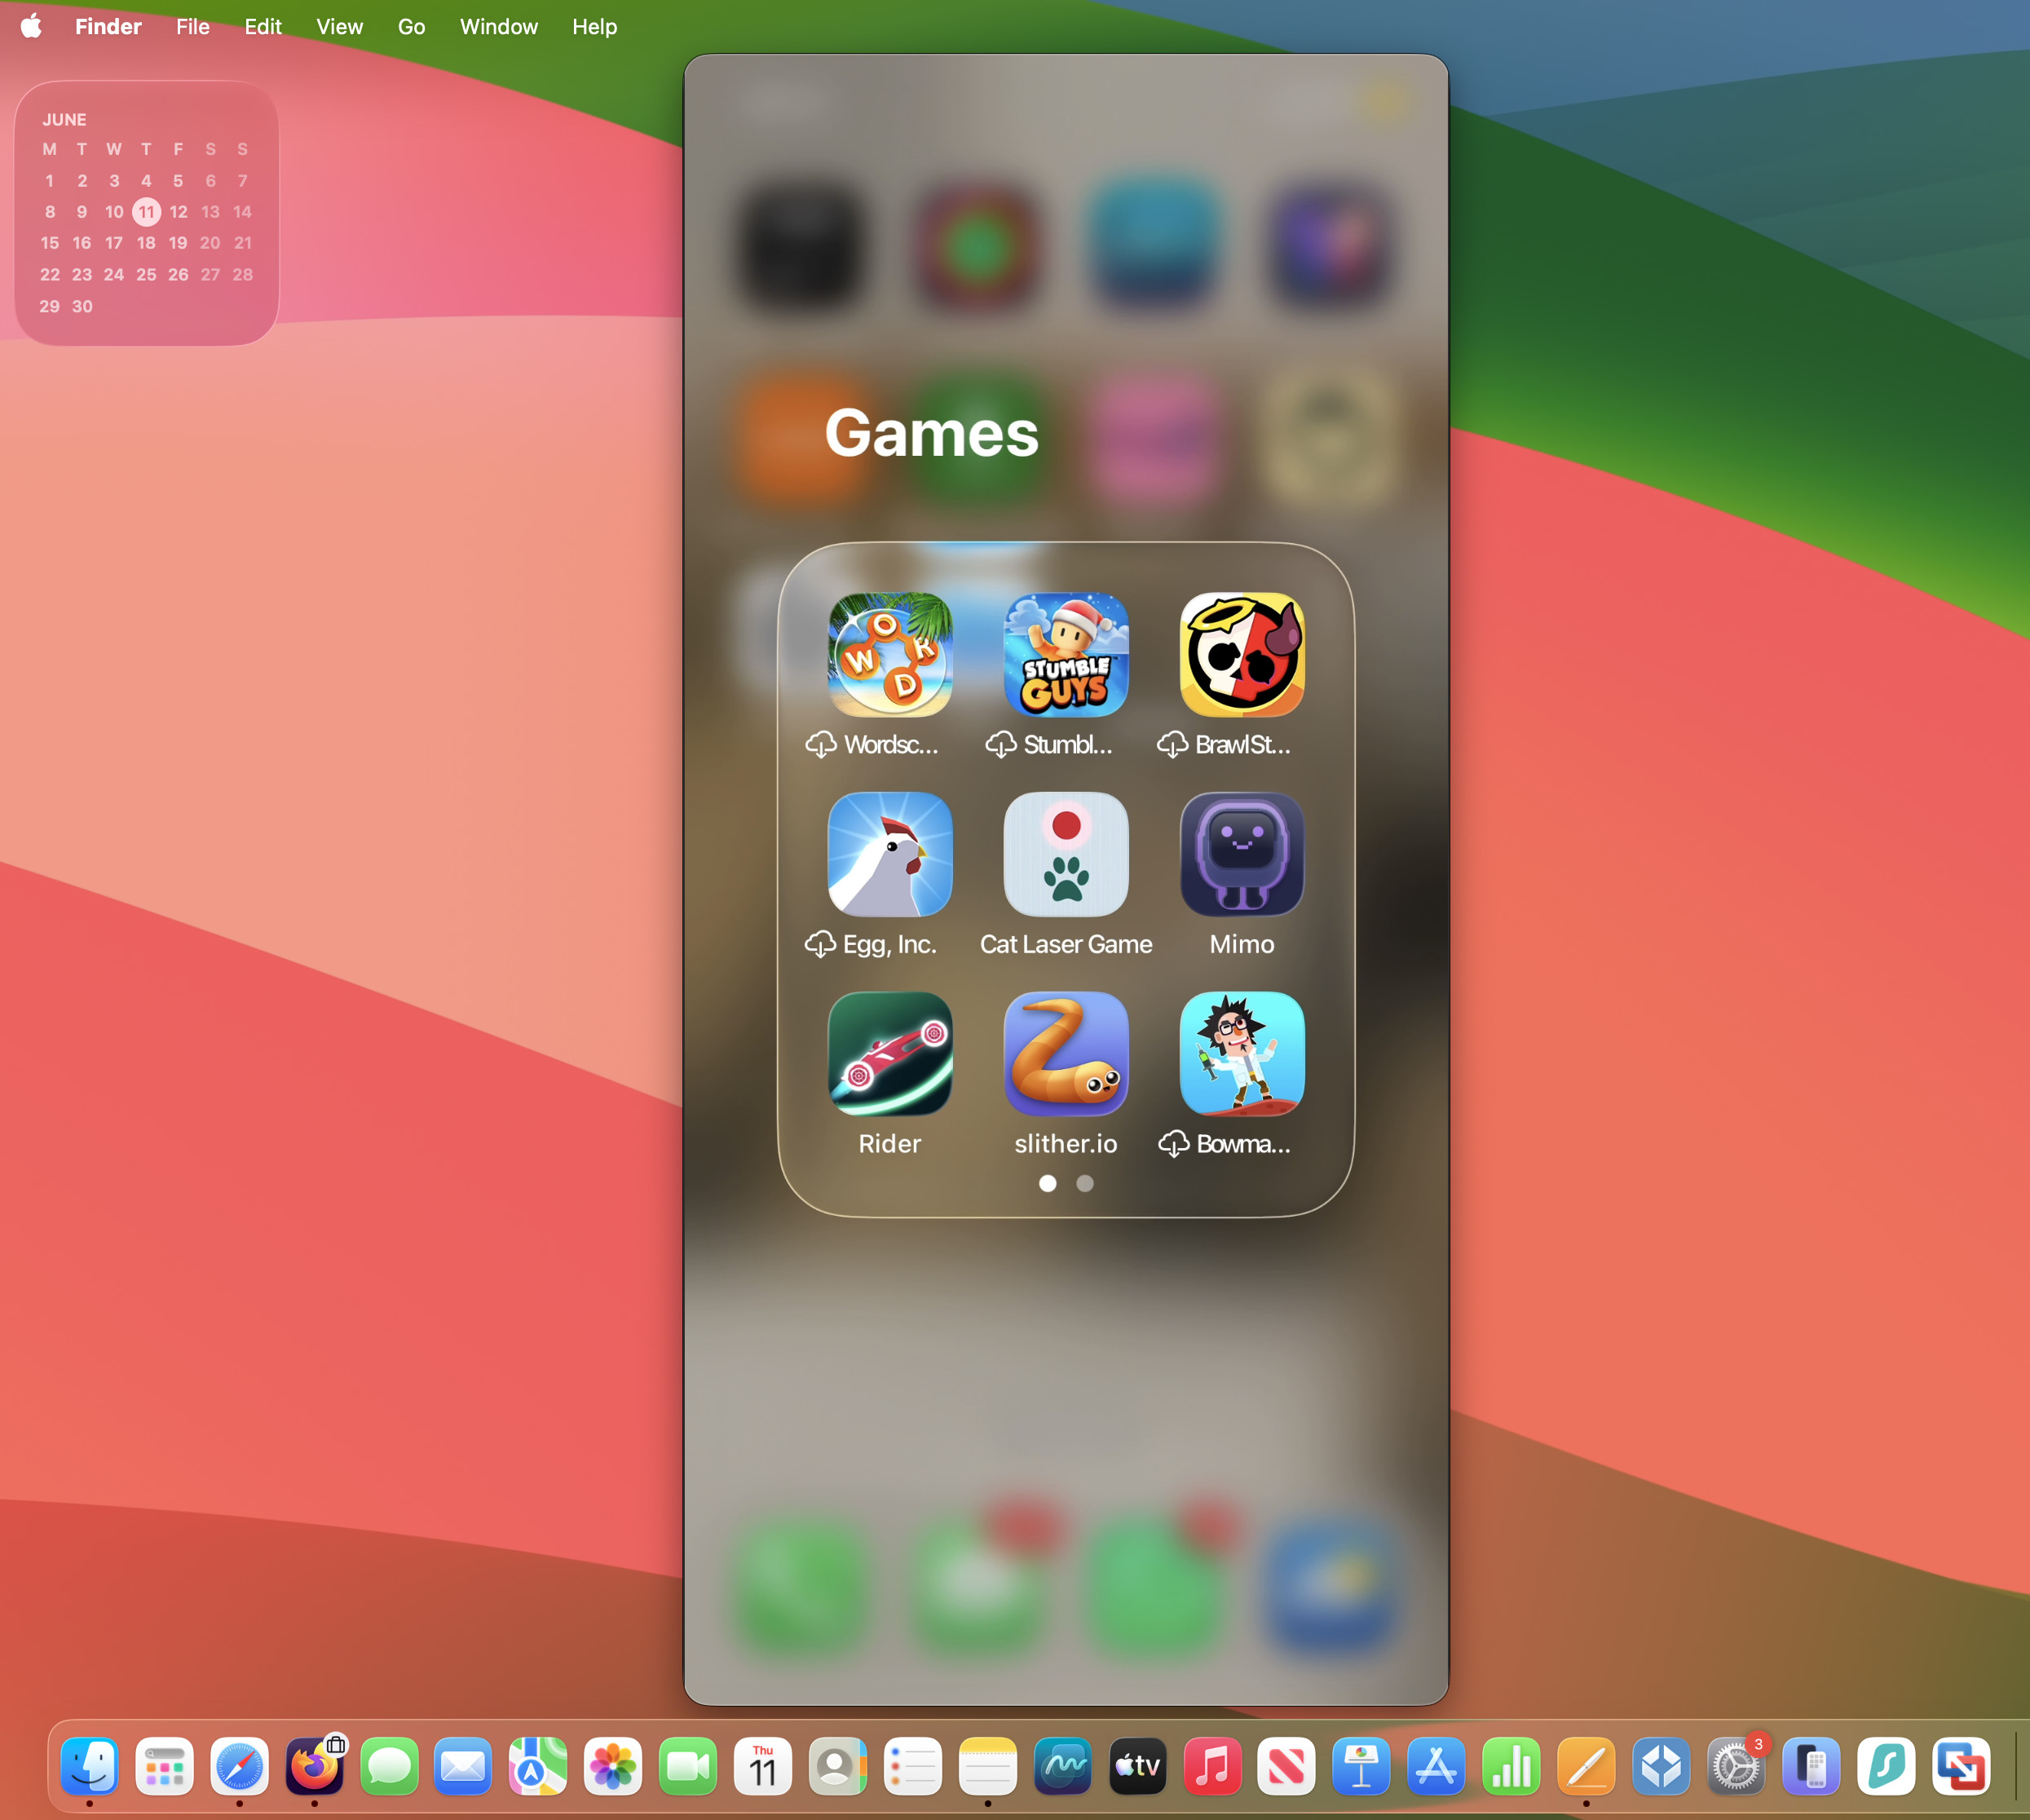Viewport: 2030px width, 1820px height.
Task: Open Surfshark app in Dock
Action: (1886, 1766)
